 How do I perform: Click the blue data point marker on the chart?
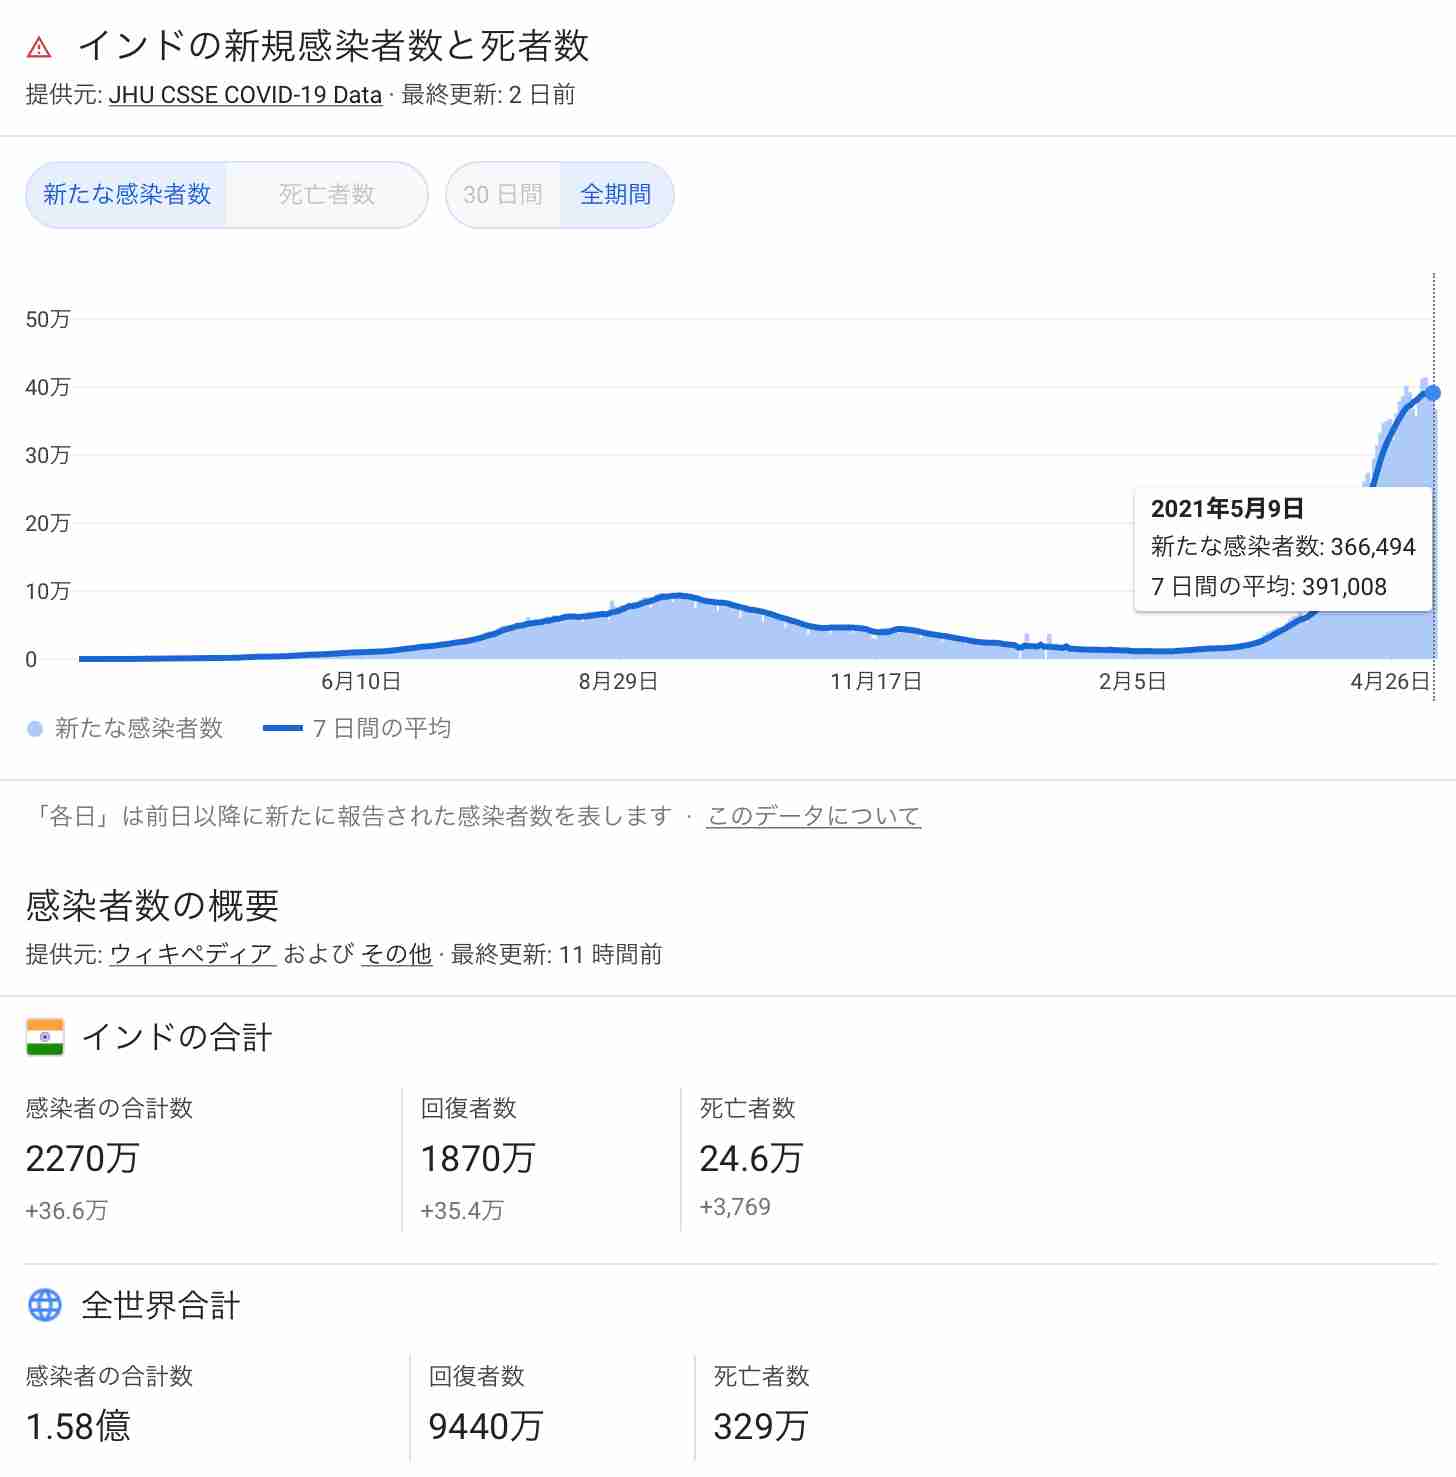tap(1433, 393)
